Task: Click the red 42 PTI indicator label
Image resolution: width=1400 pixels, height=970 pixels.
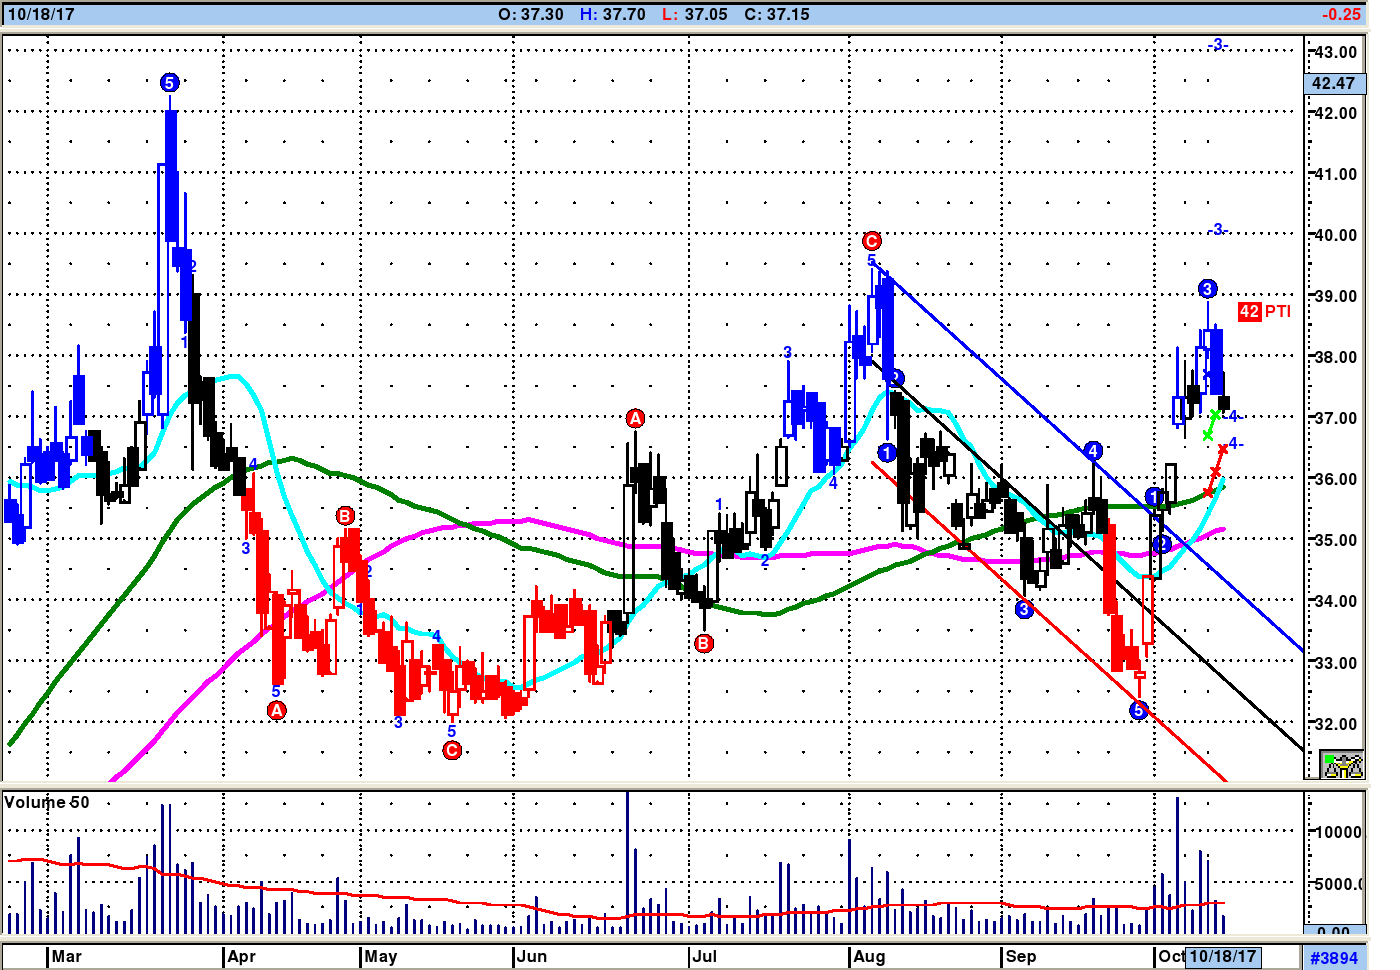Action: click(x=1264, y=311)
